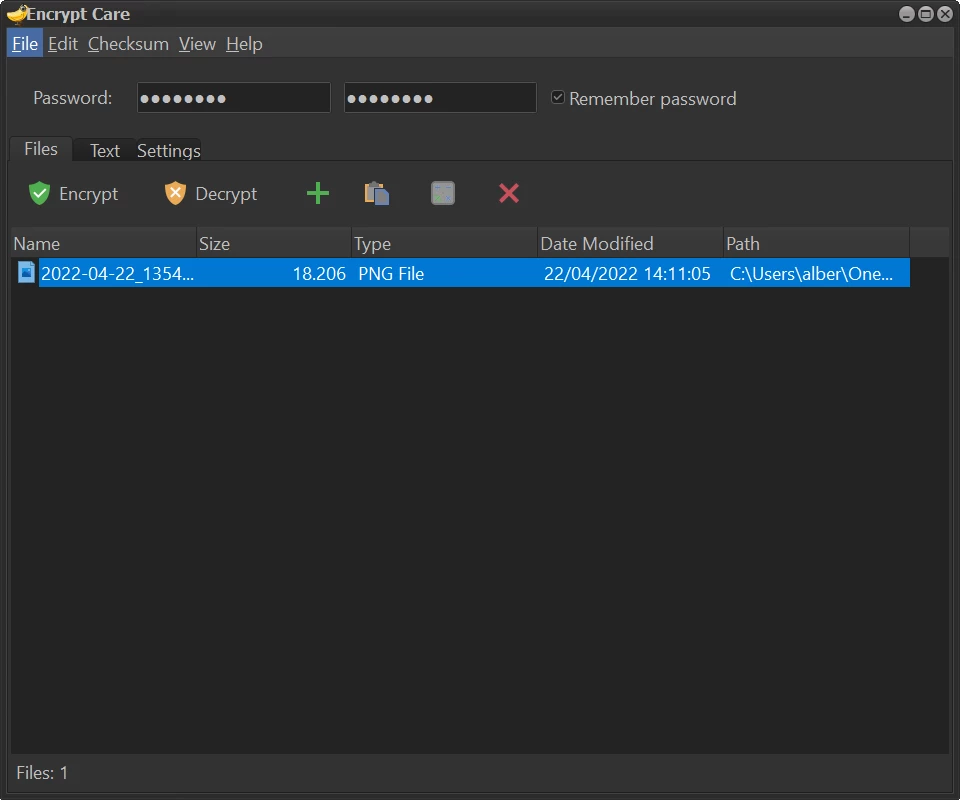960x800 pixels.
Task: Close the Encrypt Care window
Action: click(x=945, y=13)
